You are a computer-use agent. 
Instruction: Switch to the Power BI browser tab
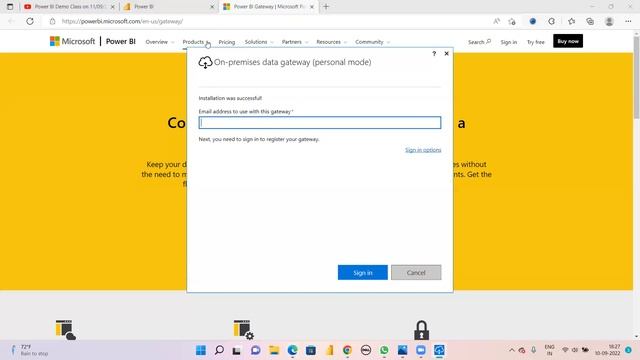pyautogui.click(x=168, y=7)
